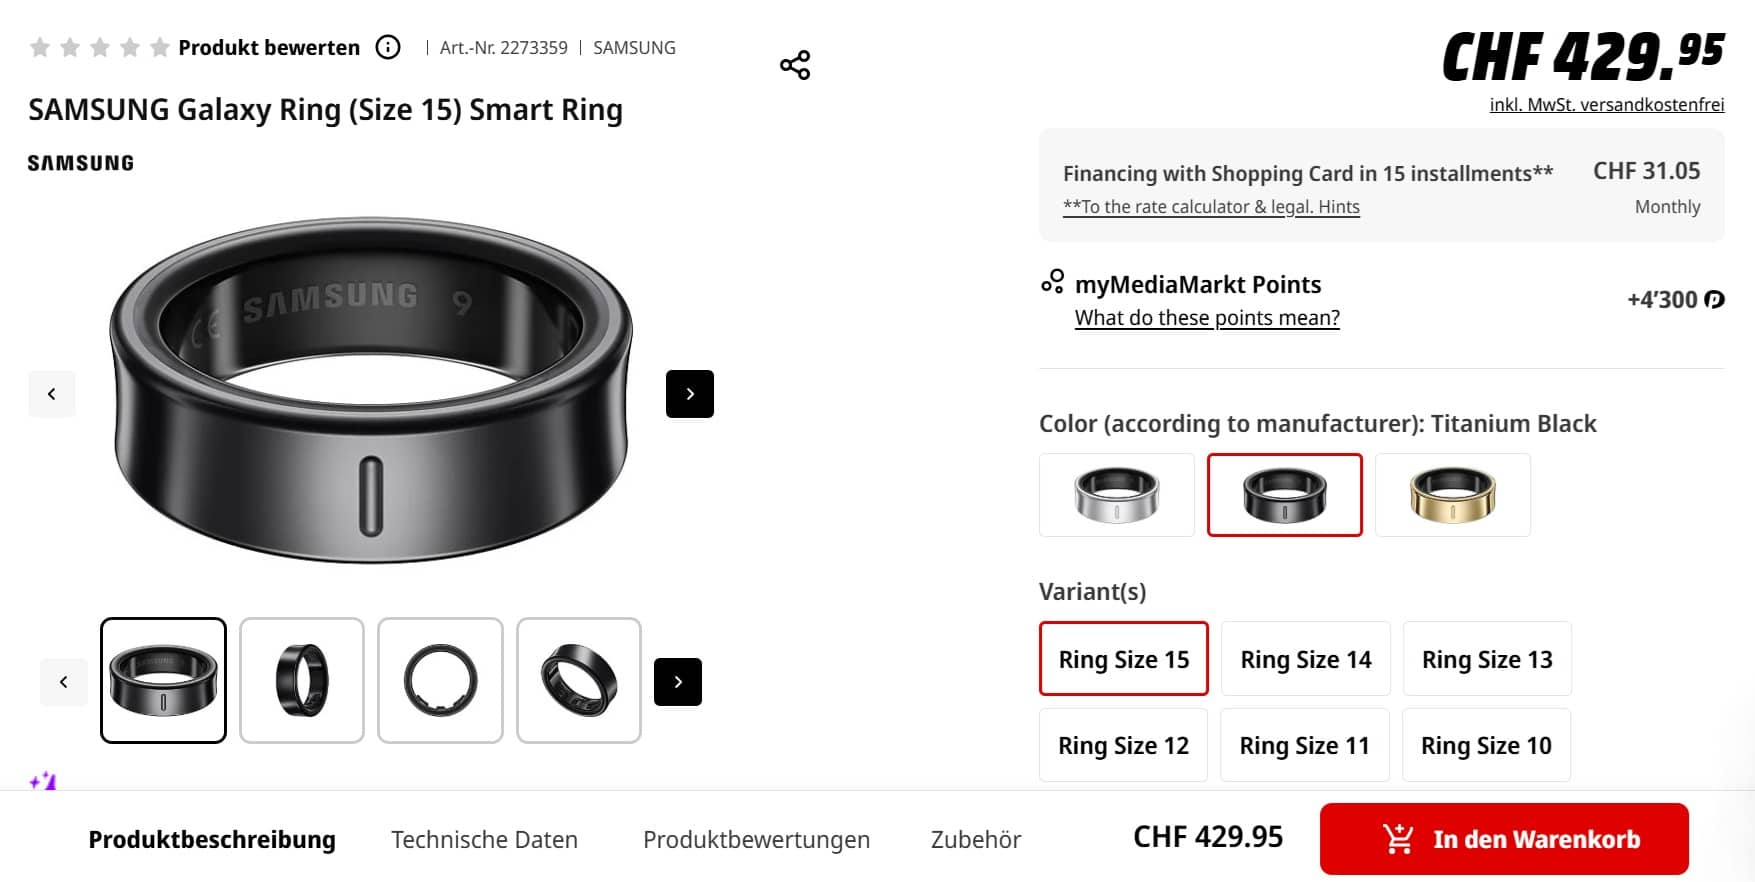Image resolution: width=1755 pixels, height=882 pixels.
Task: Select the gold color swatch
Action: point(1452,495)
